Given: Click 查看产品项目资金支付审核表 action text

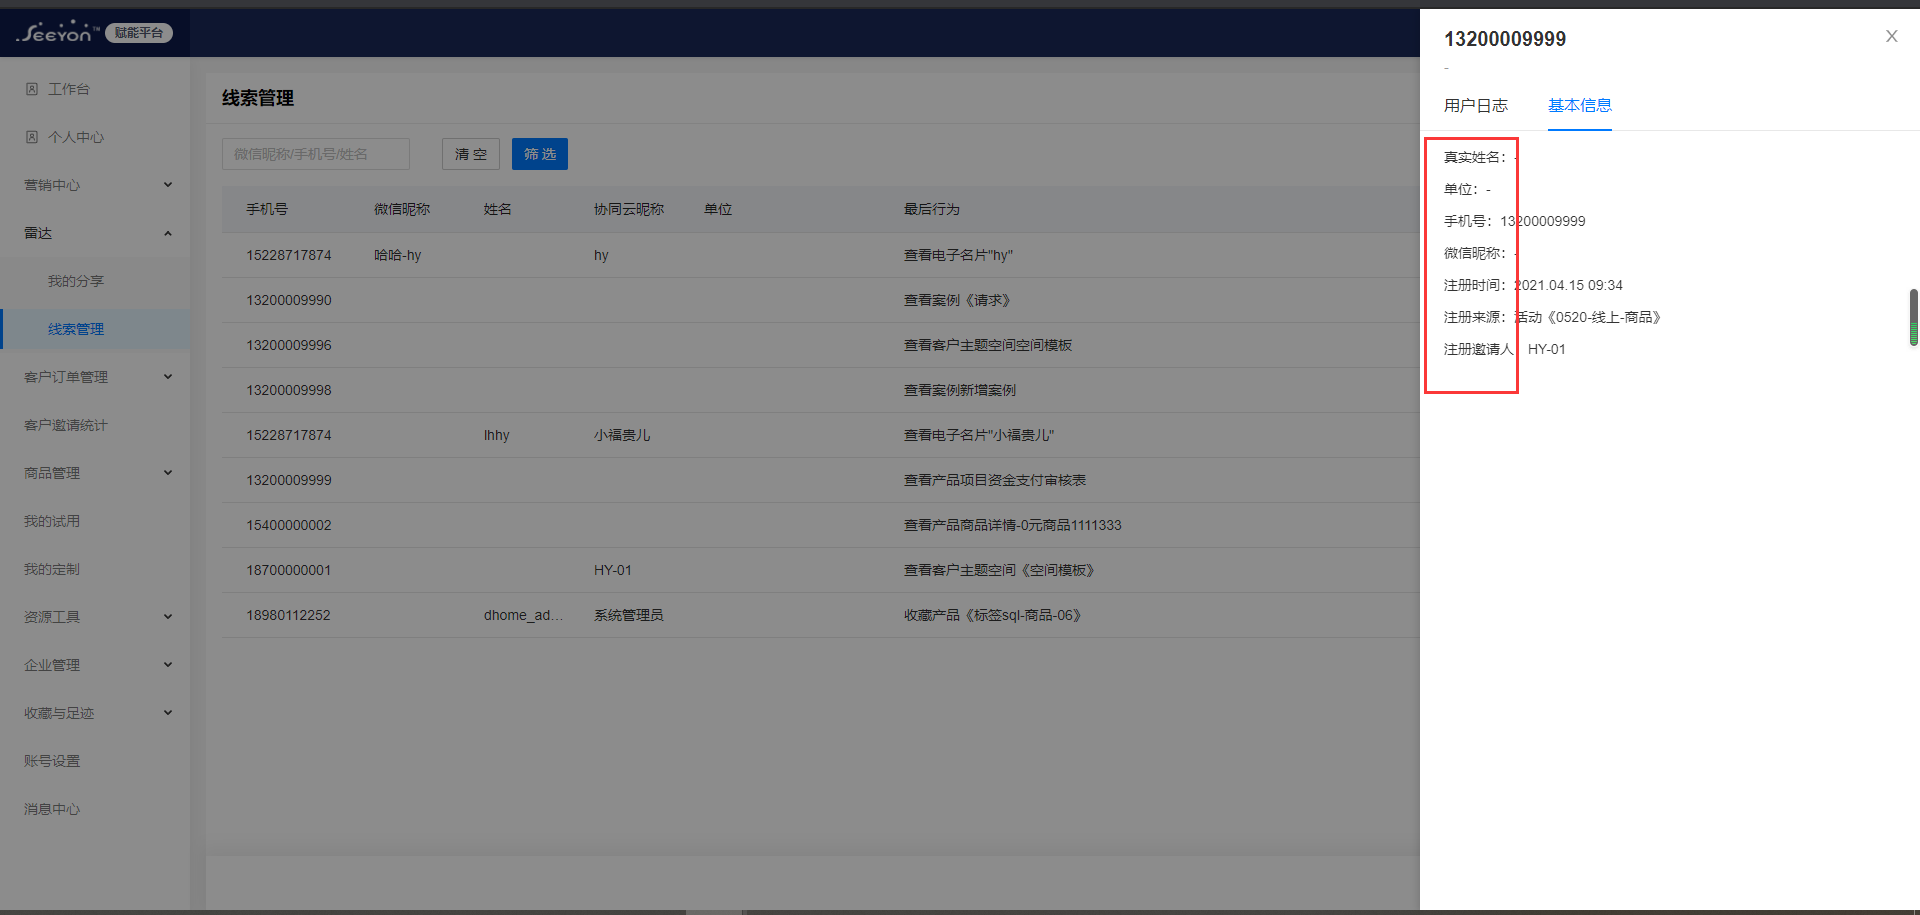Looking at the screenshot, I should click(x=995, y=480).
